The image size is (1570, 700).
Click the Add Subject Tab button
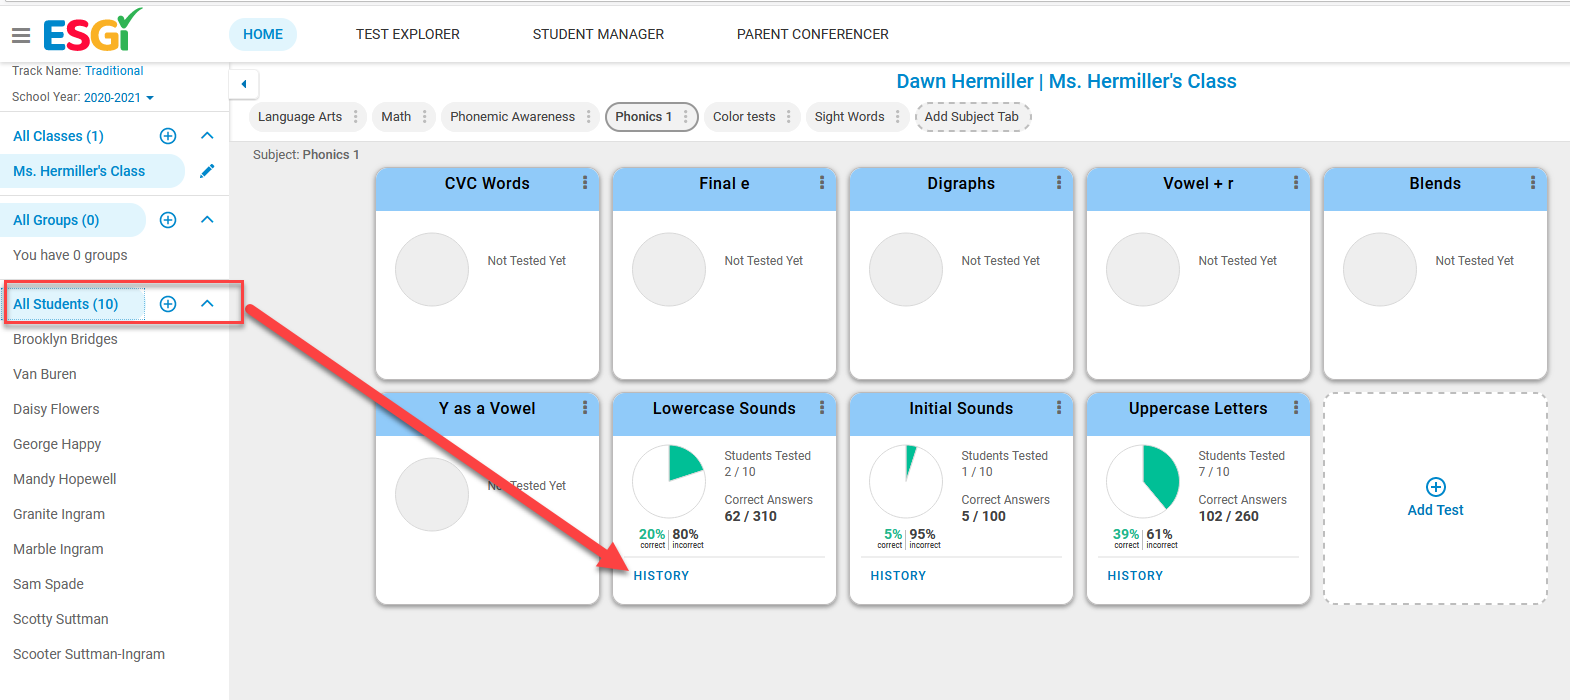pyautogui.click(x=972, y=117)
